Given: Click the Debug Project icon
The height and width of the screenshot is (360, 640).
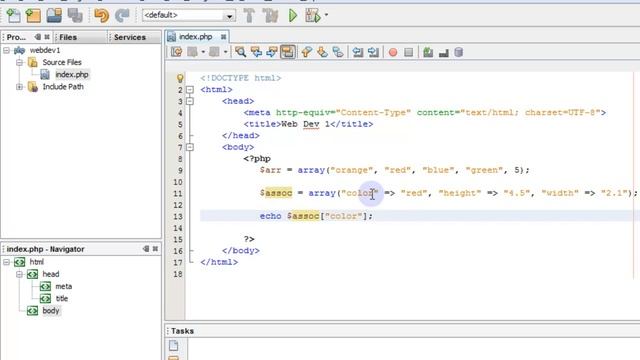Looking at the screenshot, I should tap(313, 16).
